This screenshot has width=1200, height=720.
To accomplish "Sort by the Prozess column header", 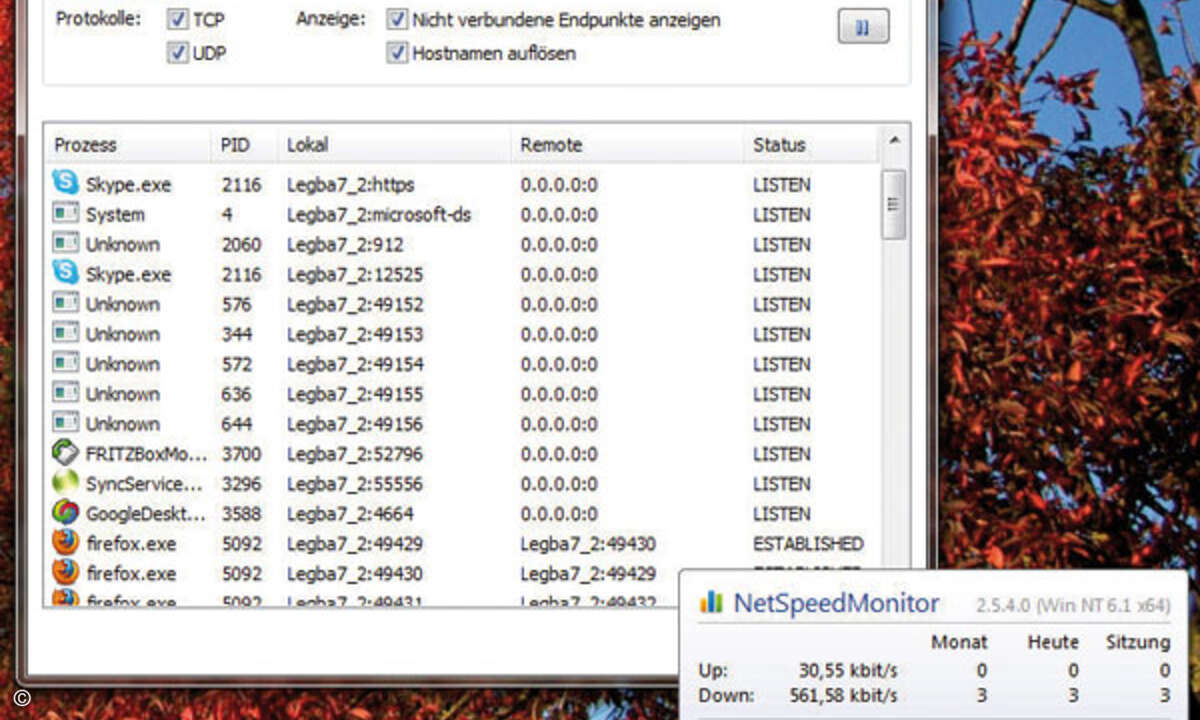I will pos(128,144).
